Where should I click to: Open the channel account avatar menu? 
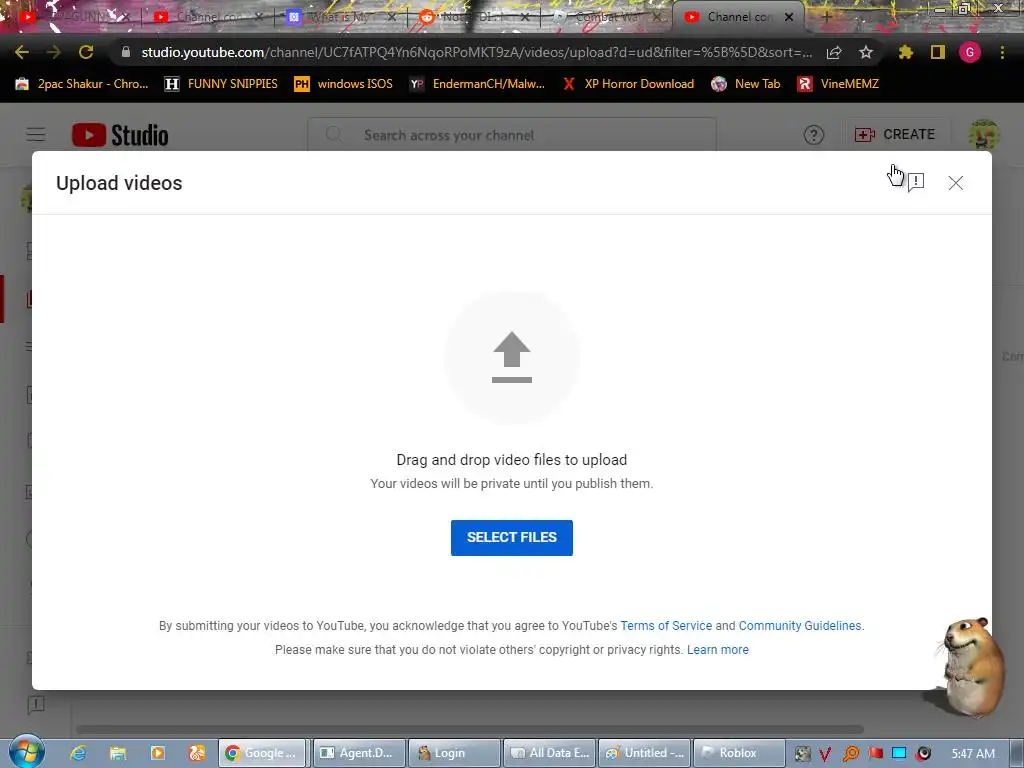[x=984, y=135]
